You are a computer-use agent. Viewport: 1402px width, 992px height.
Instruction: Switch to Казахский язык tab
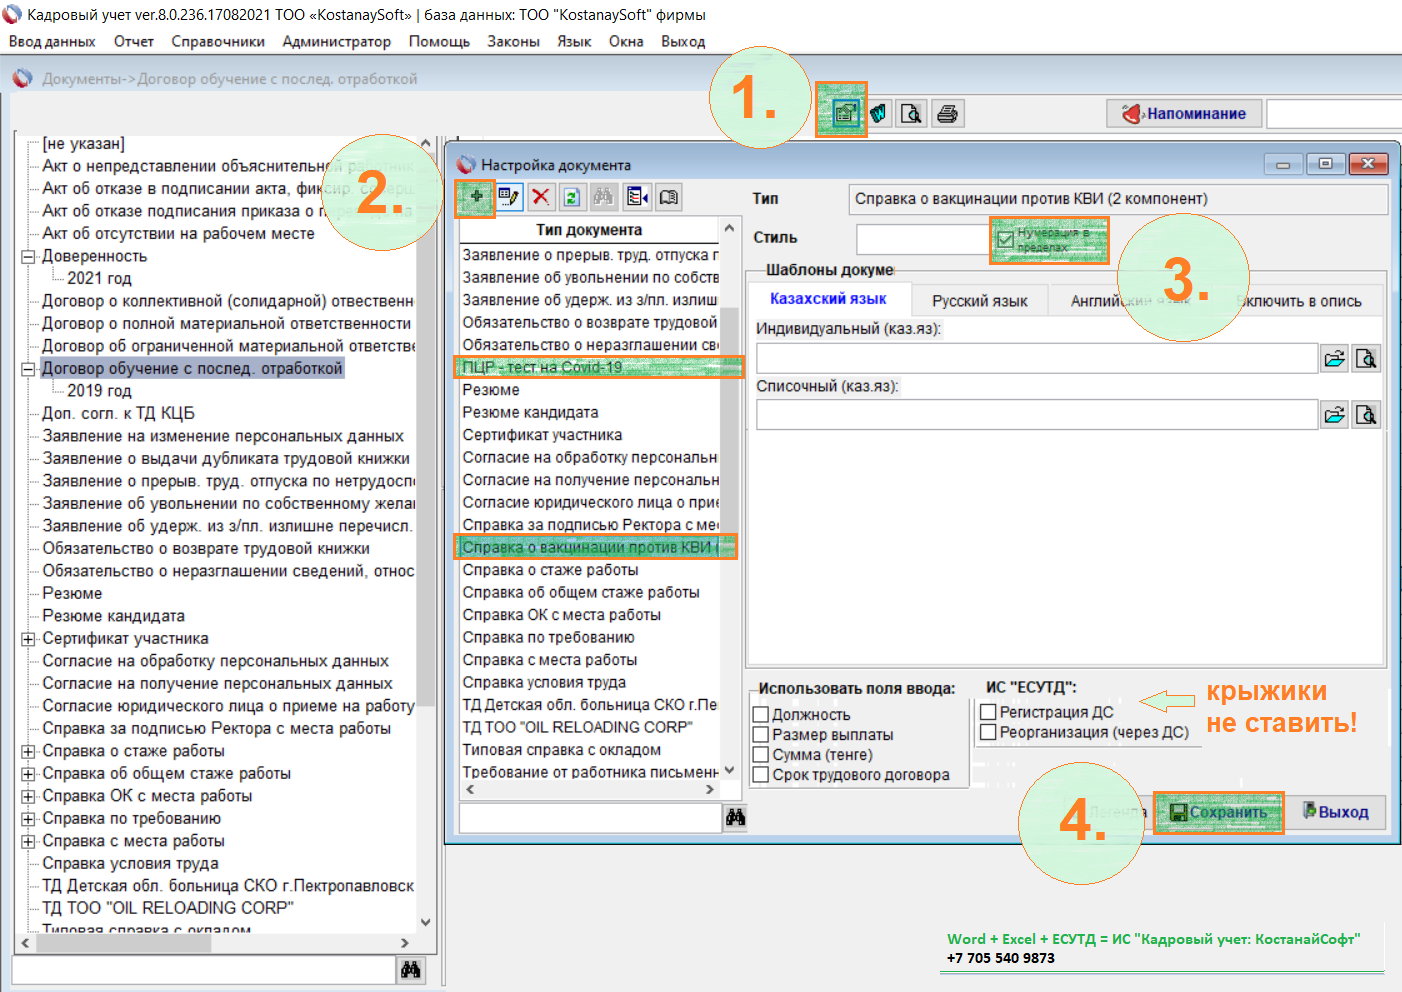coord(828,299)
